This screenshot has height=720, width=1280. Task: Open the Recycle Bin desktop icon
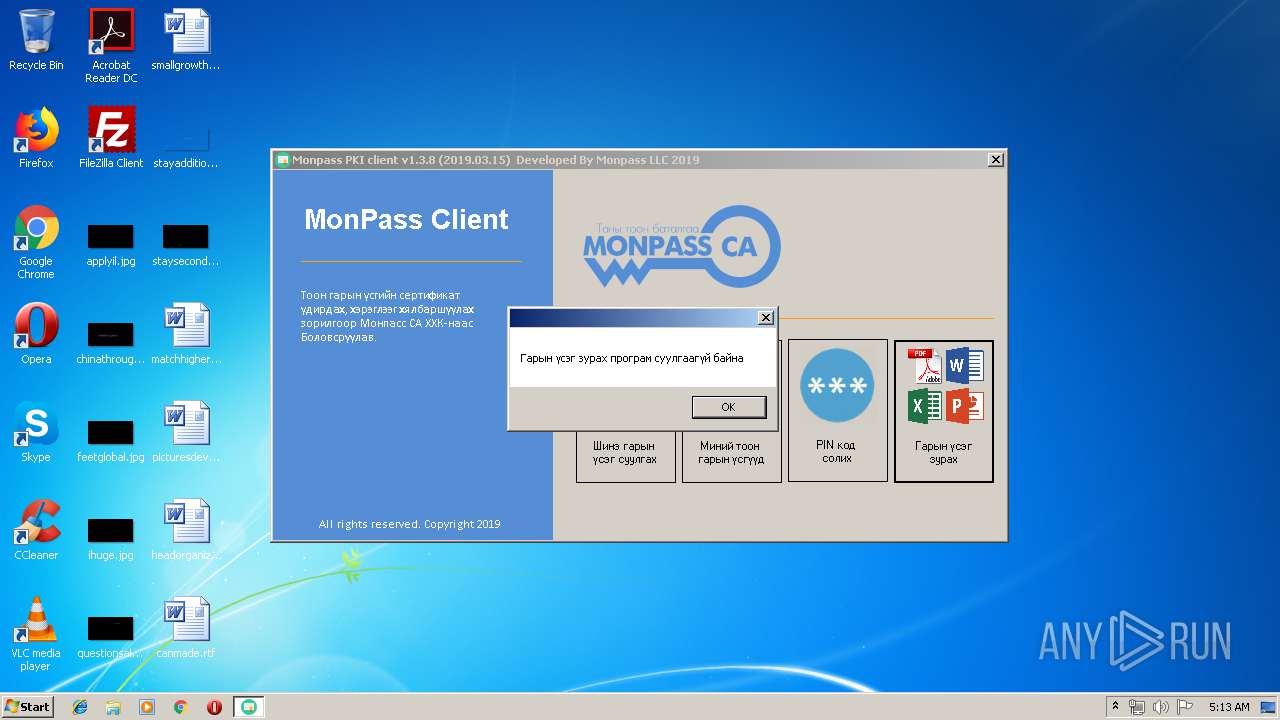36,40
